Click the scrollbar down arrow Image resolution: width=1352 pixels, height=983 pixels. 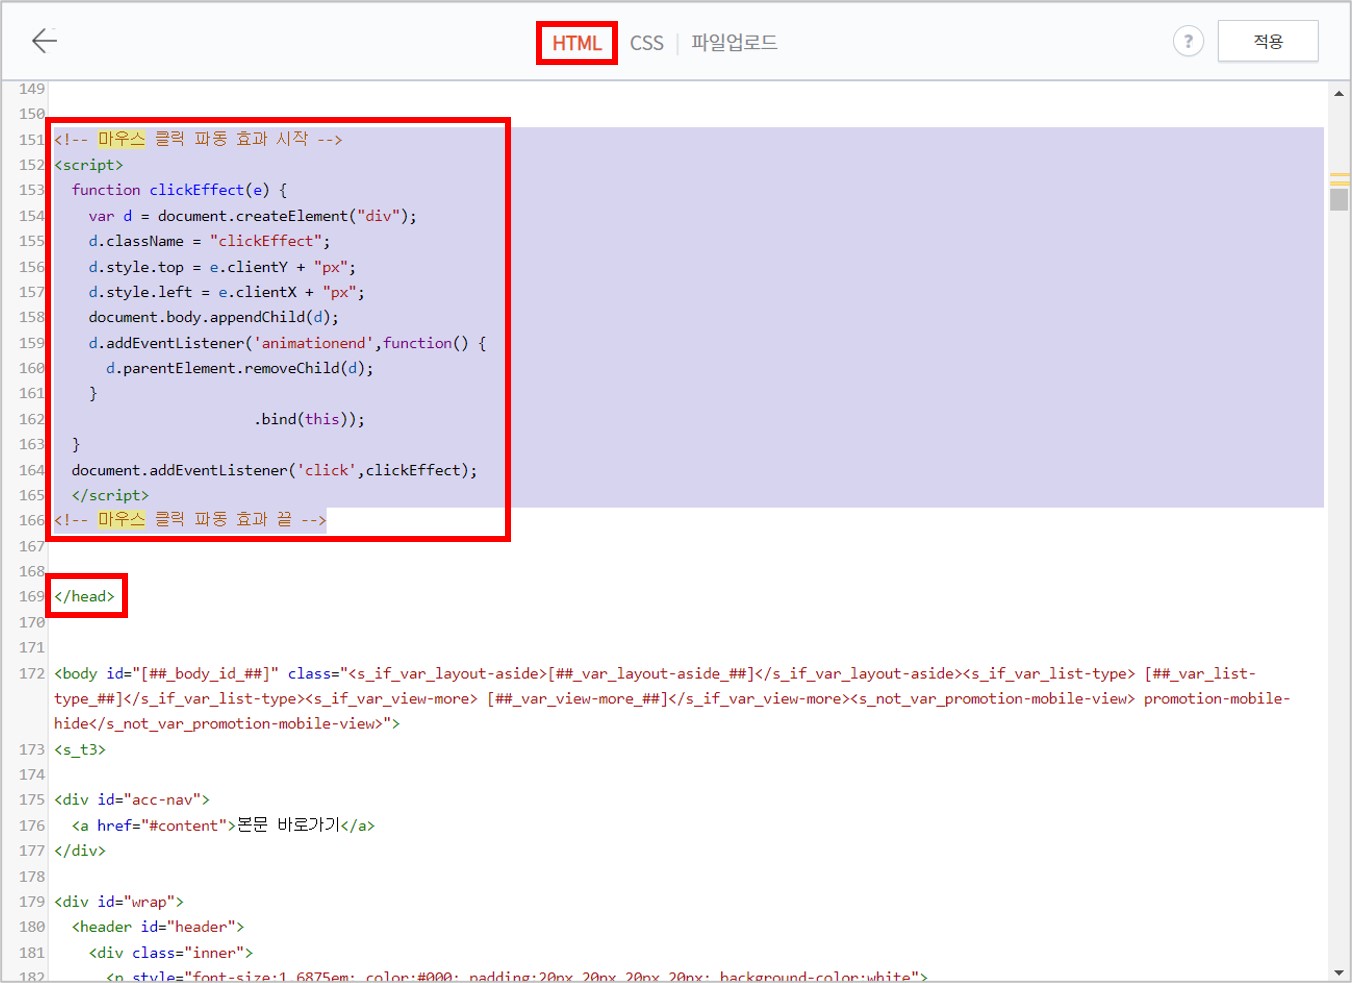pos(1339,972)
